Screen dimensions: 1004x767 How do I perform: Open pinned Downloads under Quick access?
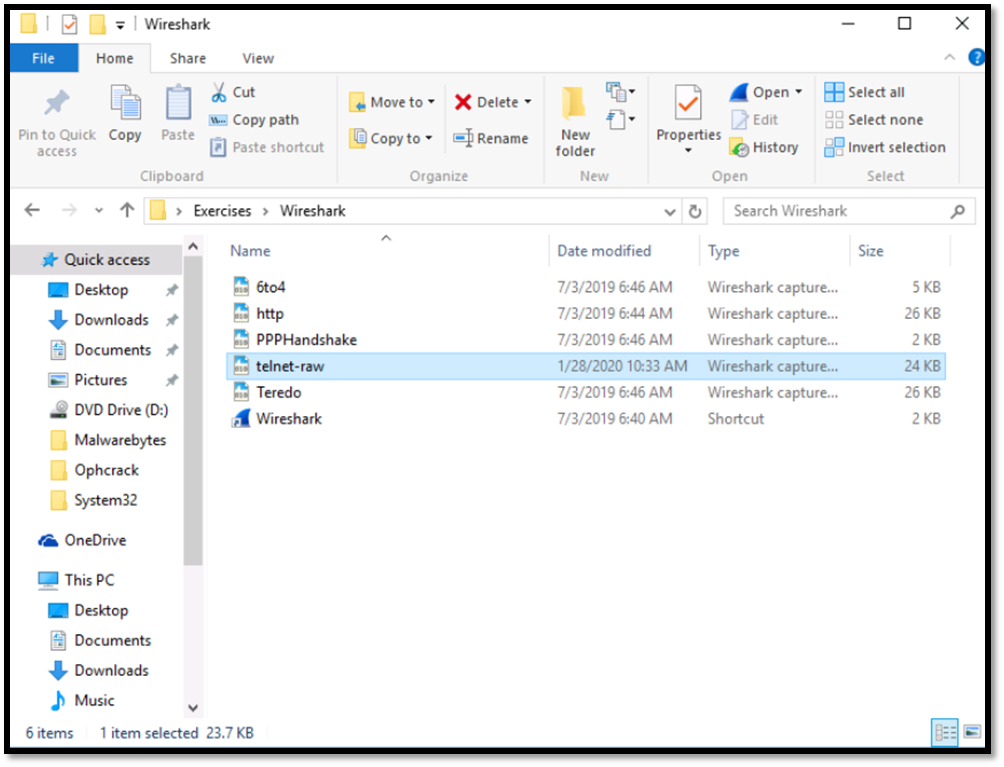[x=111, y=319]
